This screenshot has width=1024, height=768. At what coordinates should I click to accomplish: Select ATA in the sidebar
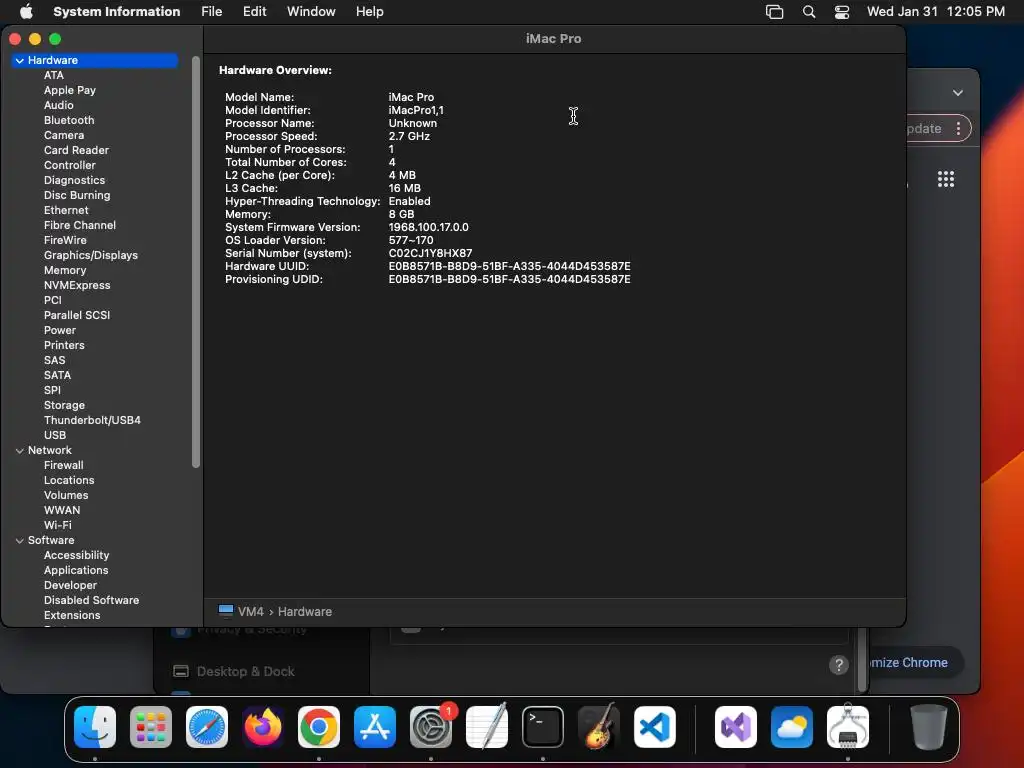[54, 75]
